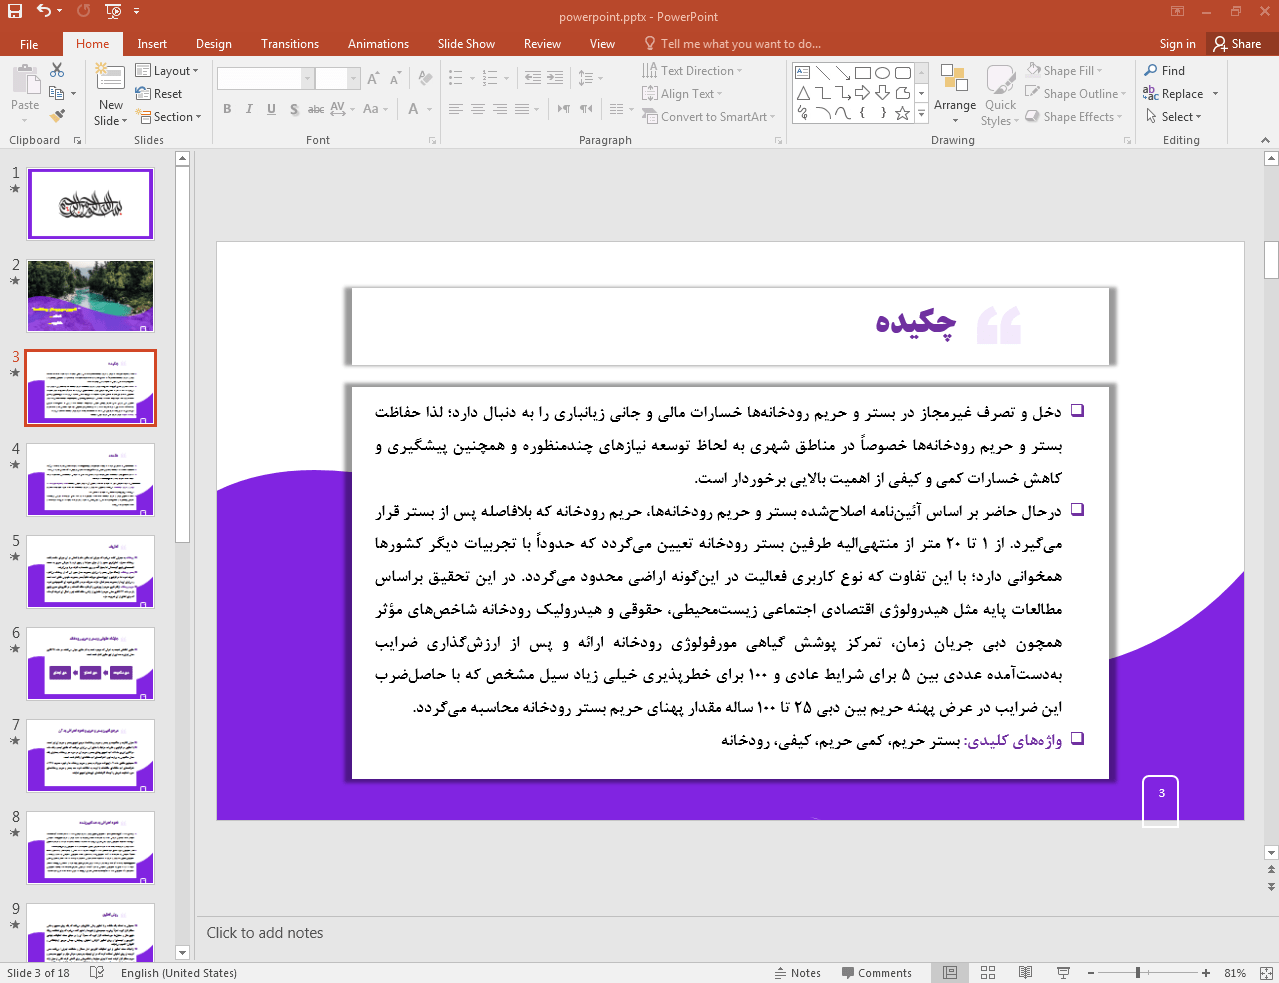The height and width of the screenshot is (983, 1279).
Task: Expand the Layout dropdown
Action: pyautogui.click(x=167, y=71)
